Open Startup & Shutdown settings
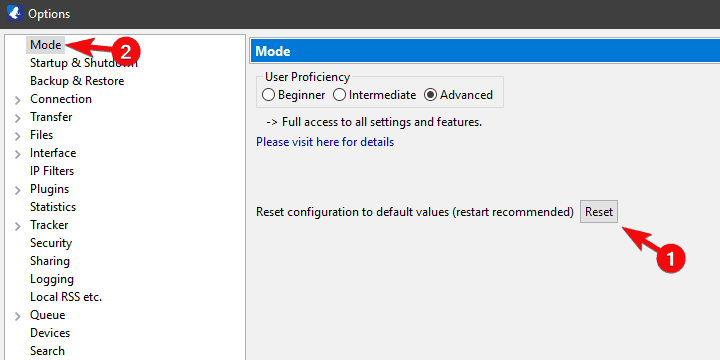 pos(84,63)
